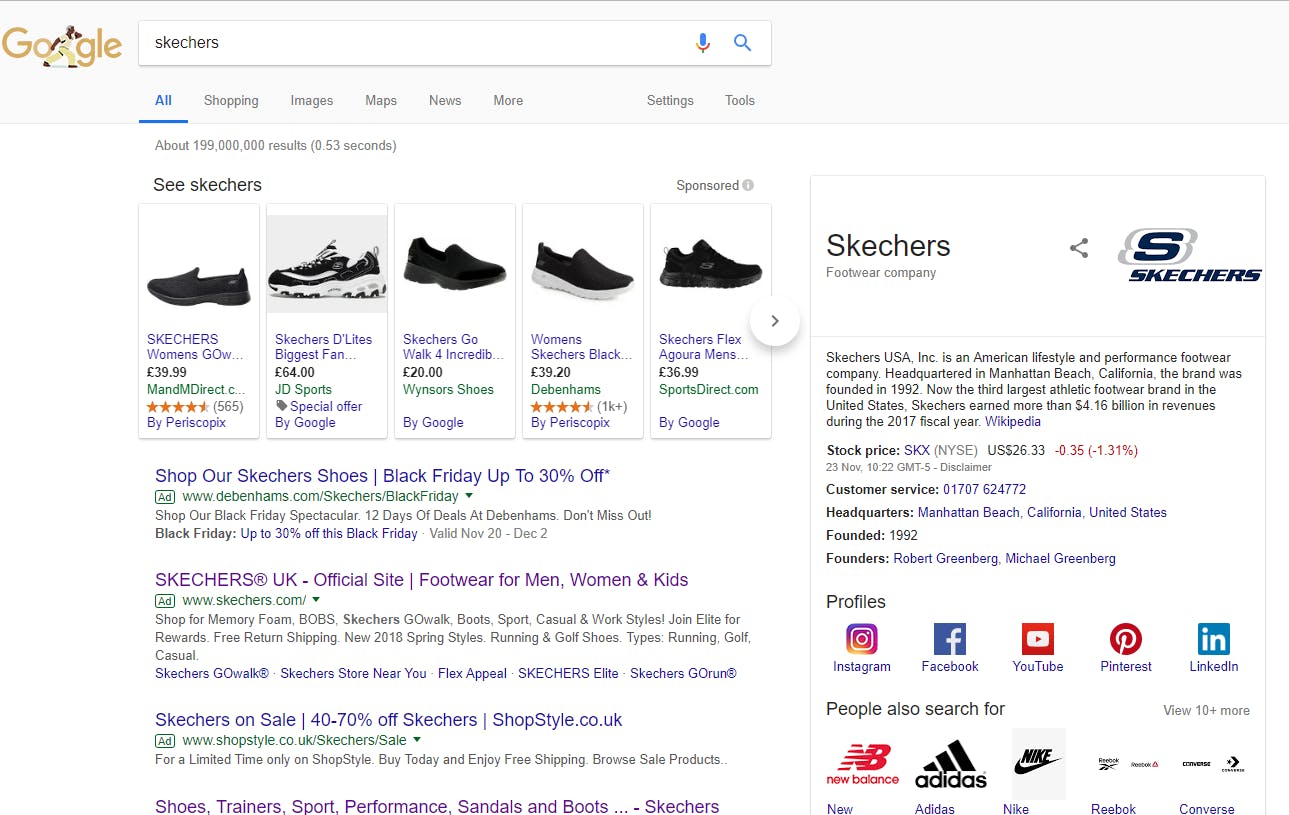Open the More search options menu
This screenshot has height=815, width=1289.
(x=508, y=100)
